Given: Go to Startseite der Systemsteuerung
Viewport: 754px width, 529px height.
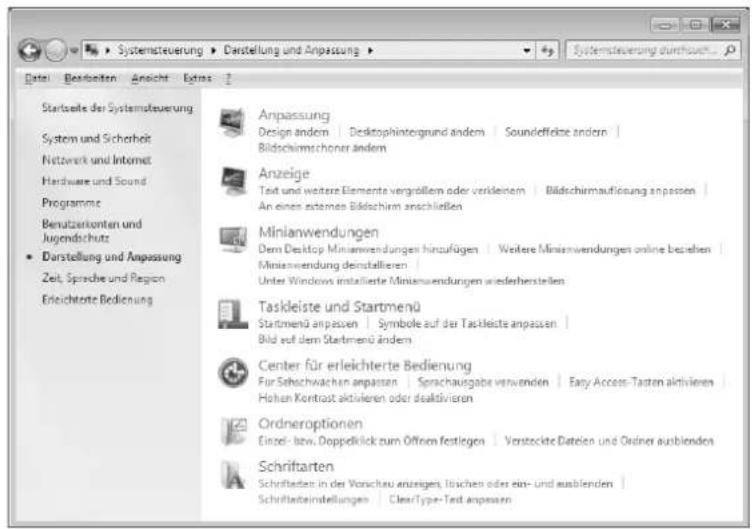Looking at the screenshot, I should click(117, 108).
